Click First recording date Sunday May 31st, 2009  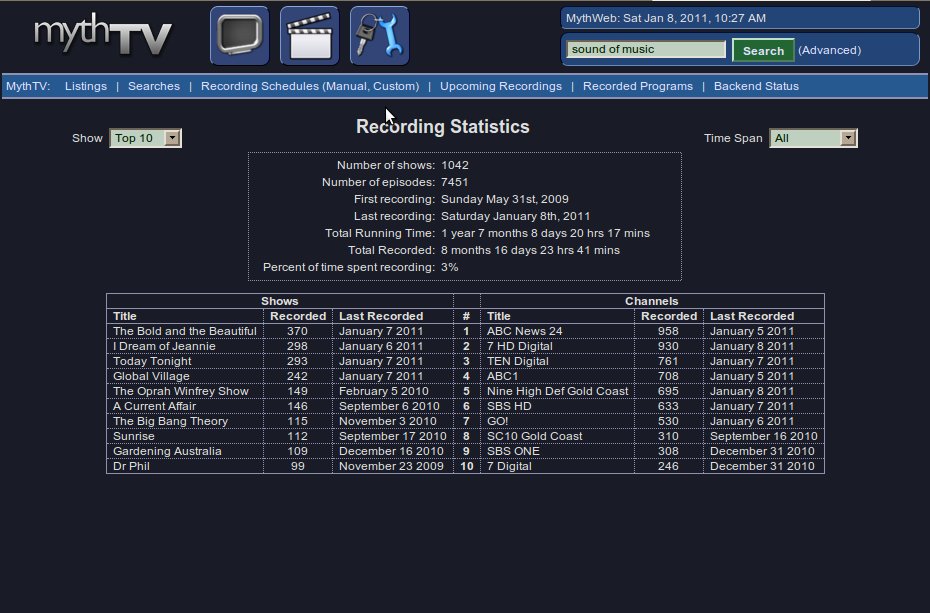point(504,199)
